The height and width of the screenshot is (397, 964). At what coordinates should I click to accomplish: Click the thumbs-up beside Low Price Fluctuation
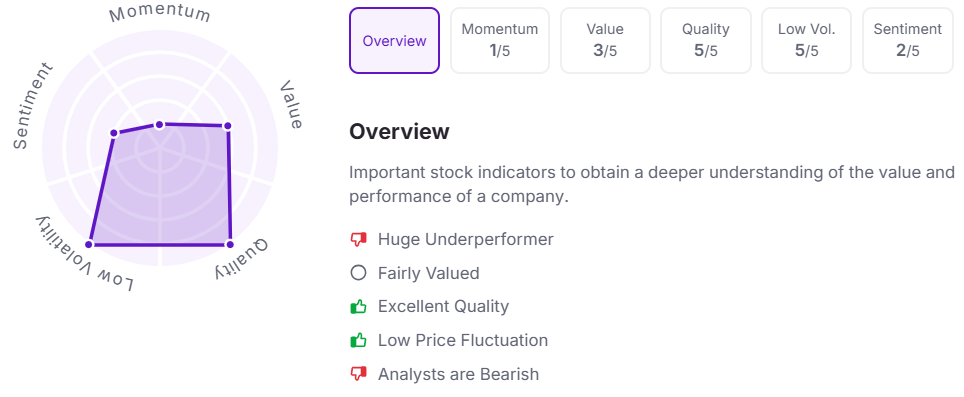tap(358, 340)
